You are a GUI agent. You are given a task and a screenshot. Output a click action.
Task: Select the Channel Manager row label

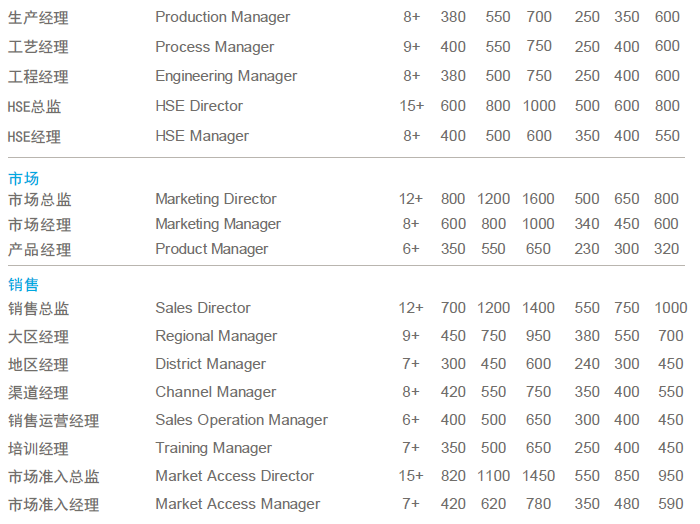(x=215, y=392)
